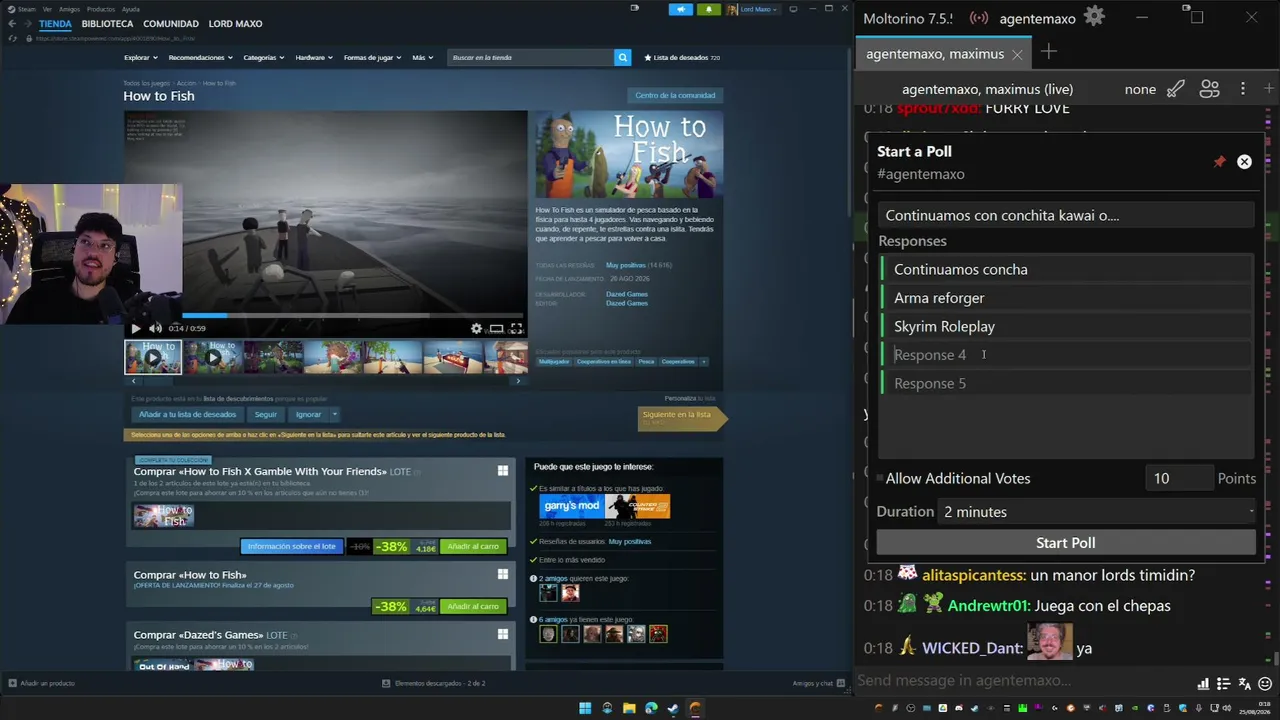Image resolution: width=1280 pixels, height=720 pixels.
Task: Close the agentemaxo, maximus tab
Action: pos(1017,54)
